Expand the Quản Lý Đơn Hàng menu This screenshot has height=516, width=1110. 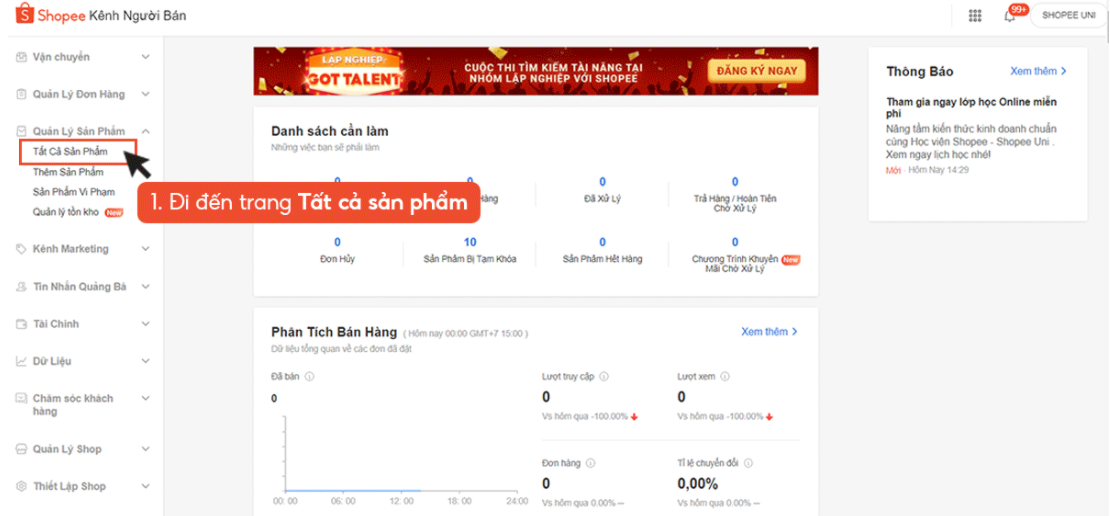click(145, 94)
